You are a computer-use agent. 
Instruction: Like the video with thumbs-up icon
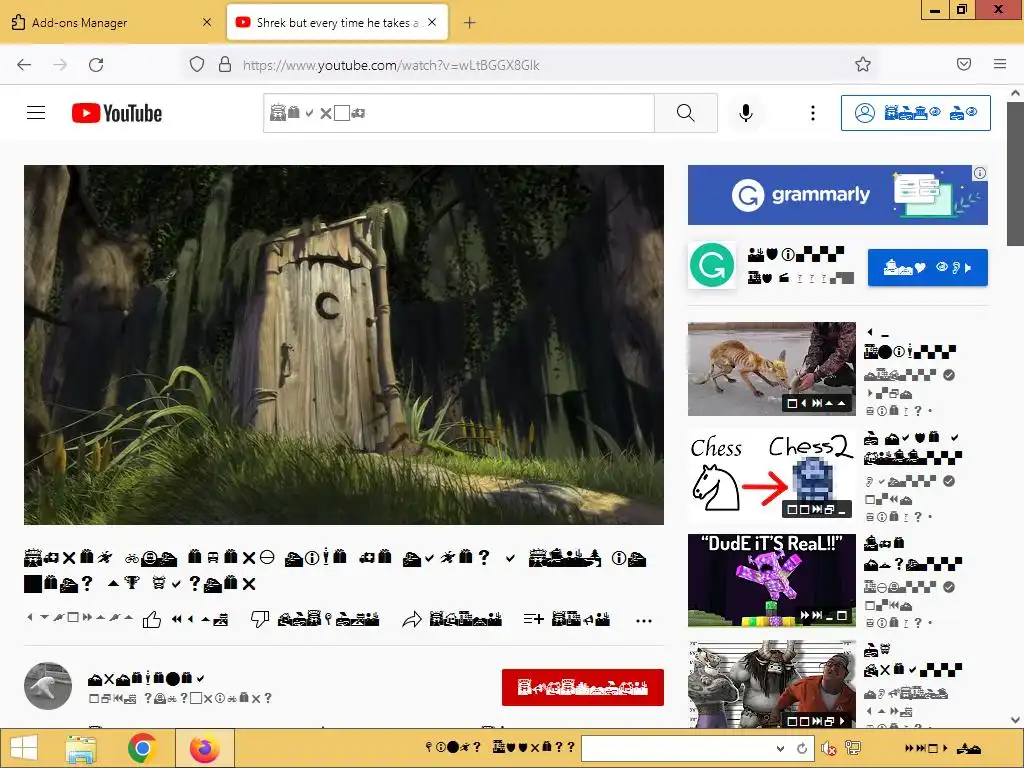(152, 619)
